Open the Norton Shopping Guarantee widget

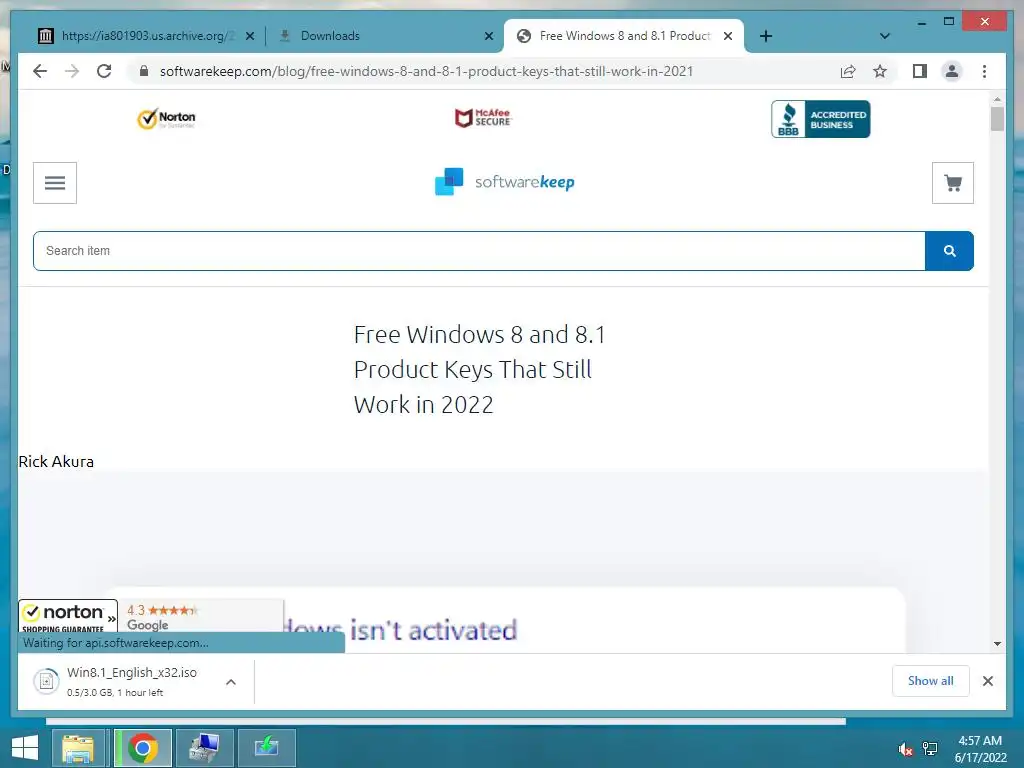(x=68, y=616)
